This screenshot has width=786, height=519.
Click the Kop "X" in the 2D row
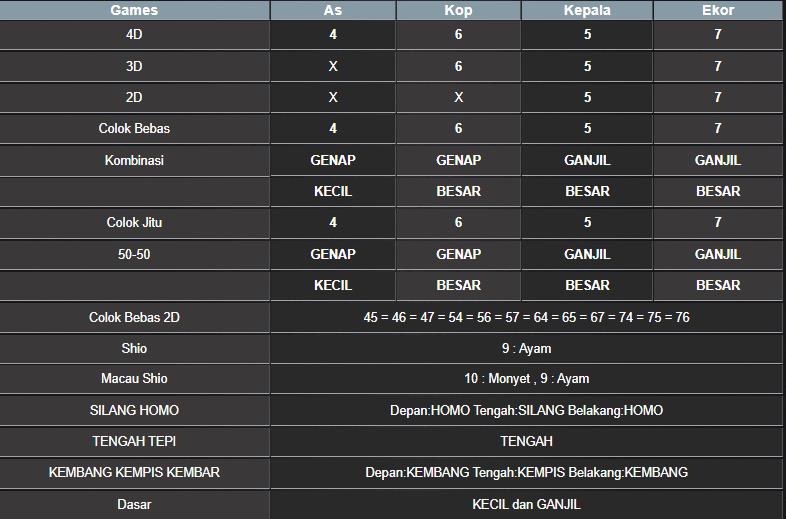pos(458,97)
